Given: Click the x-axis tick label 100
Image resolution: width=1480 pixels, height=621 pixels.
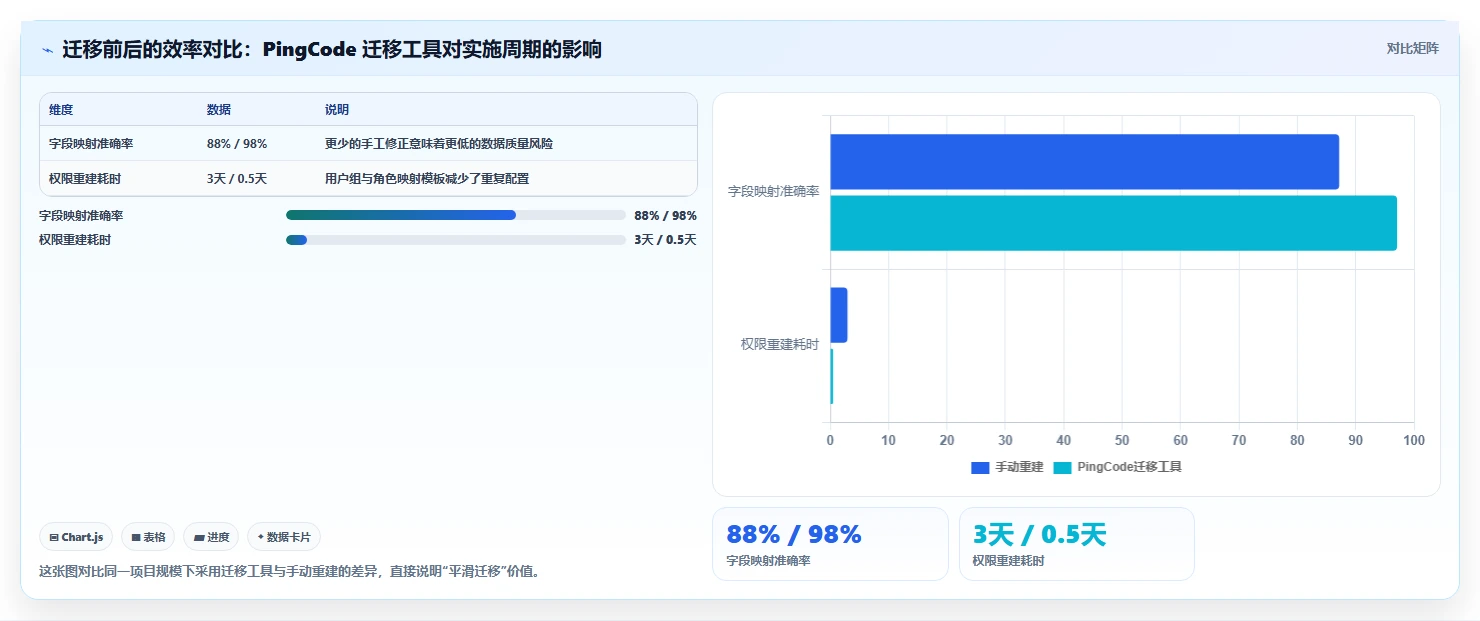Looking at the screenshot, I should tap(1414, 440).
